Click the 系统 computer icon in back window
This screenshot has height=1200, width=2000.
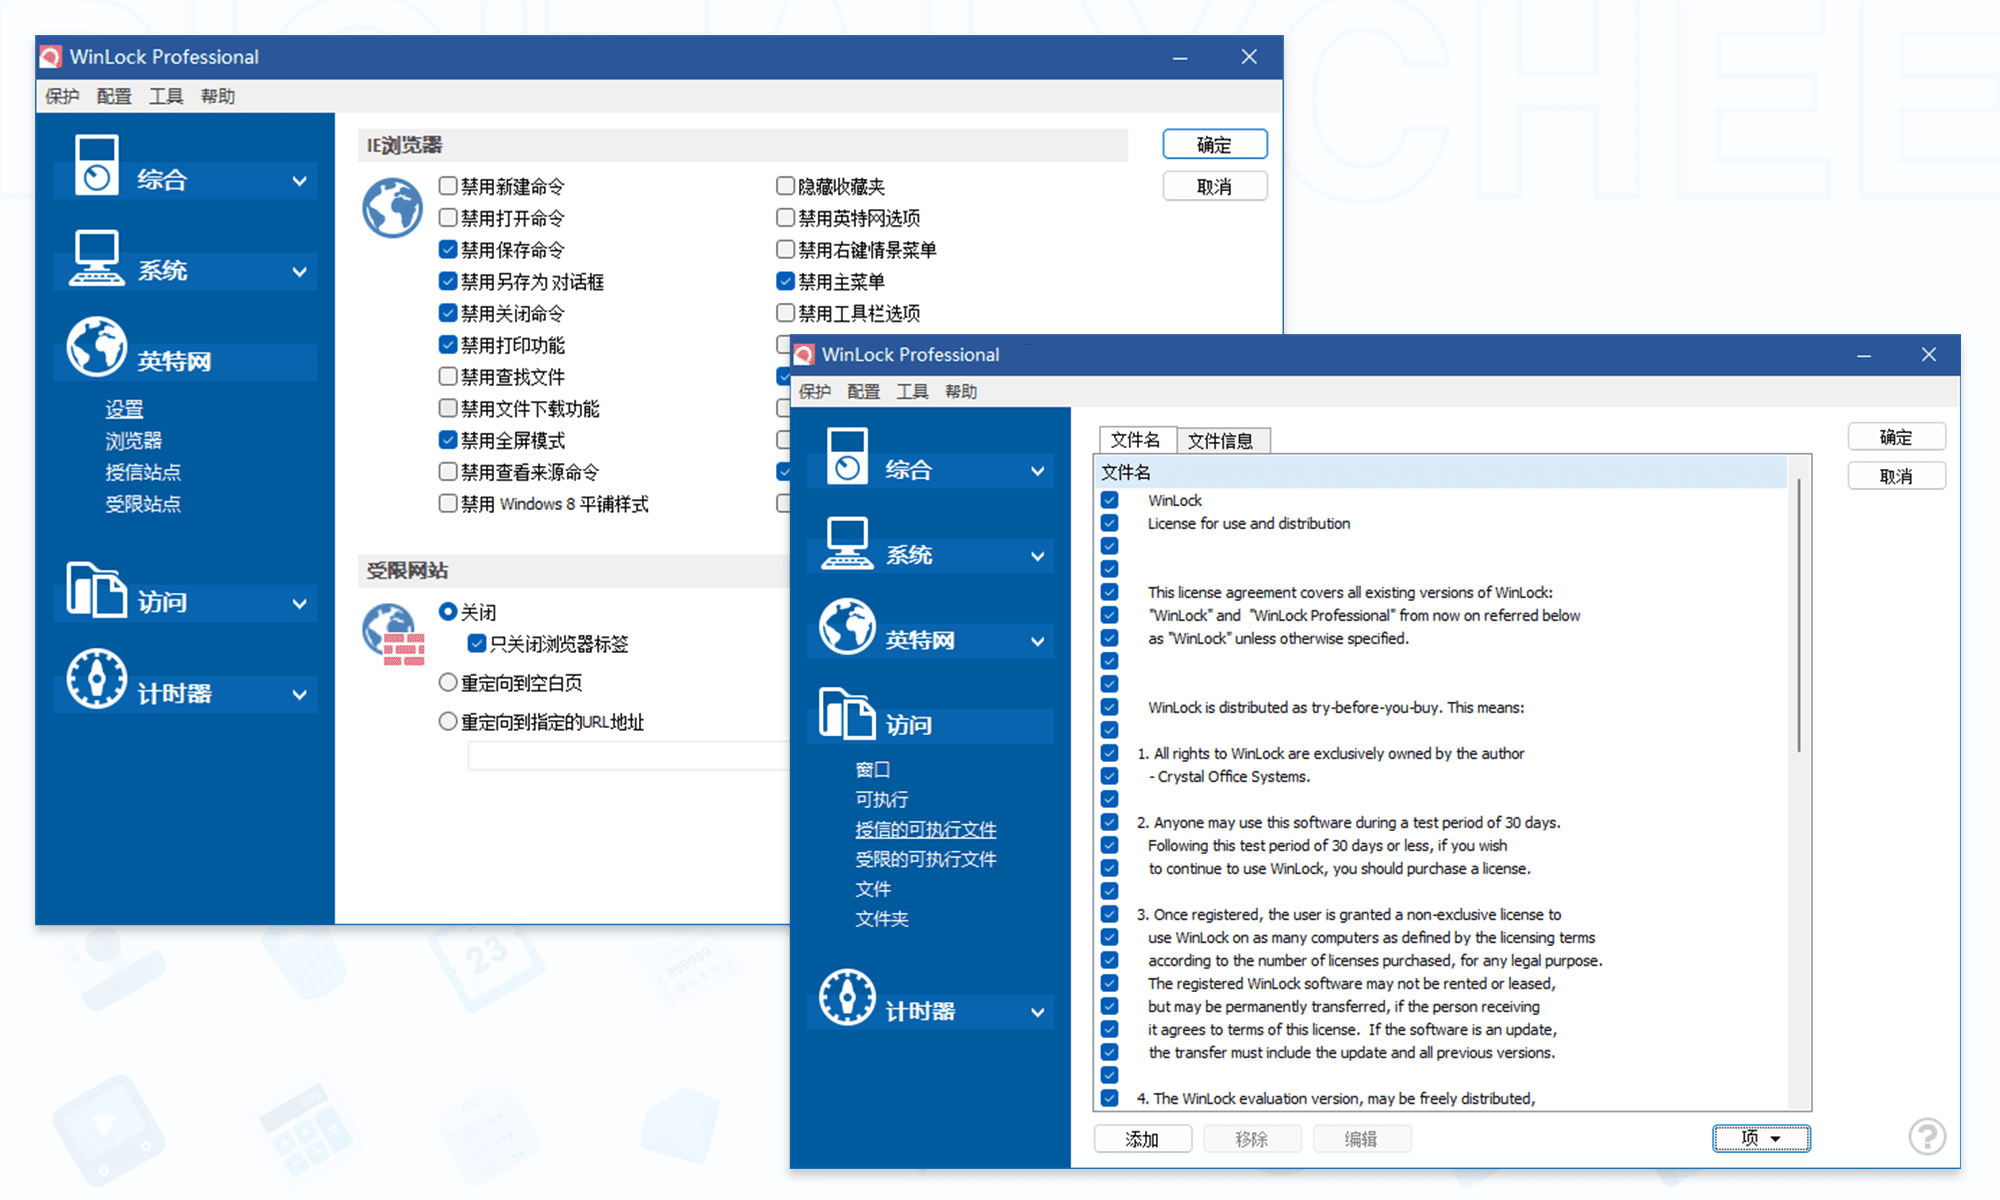pos(96,258)
